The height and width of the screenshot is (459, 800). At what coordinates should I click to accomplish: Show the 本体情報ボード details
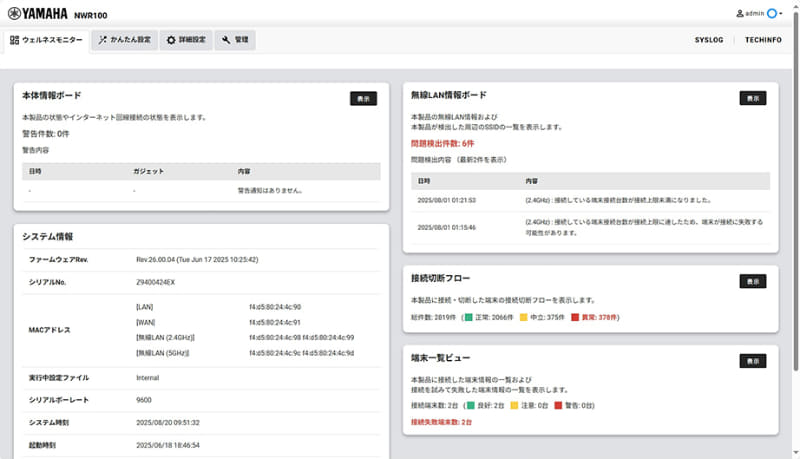(x=363, y=99)
